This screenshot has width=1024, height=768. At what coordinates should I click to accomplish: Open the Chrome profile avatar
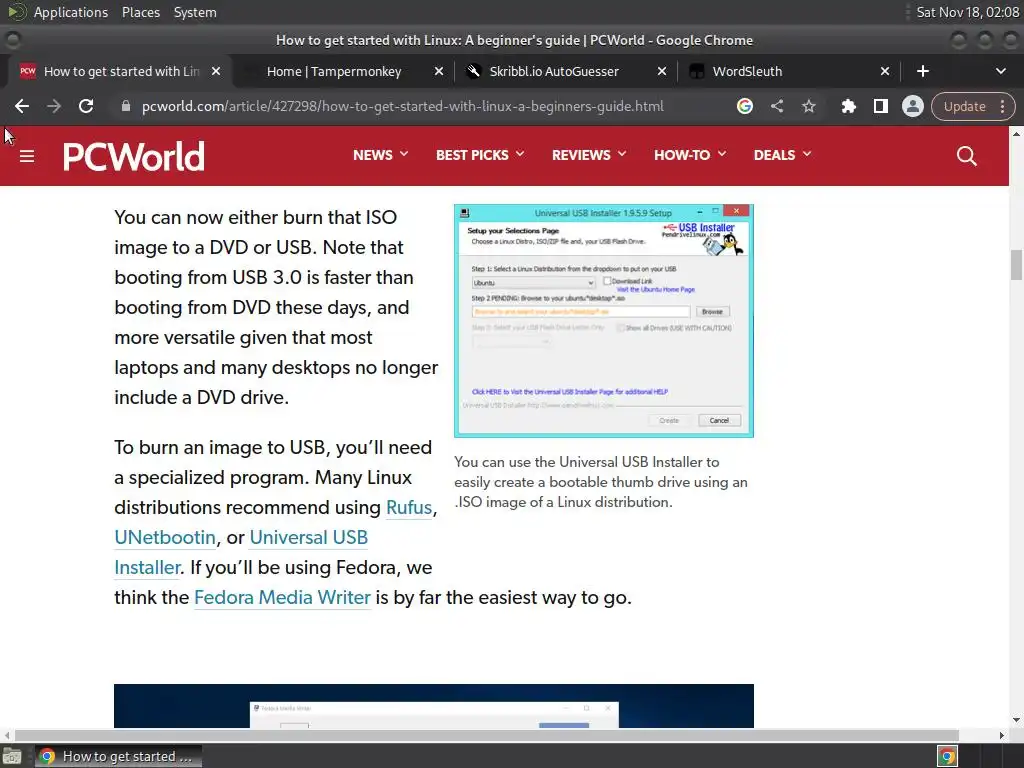(x=912, y=106)
